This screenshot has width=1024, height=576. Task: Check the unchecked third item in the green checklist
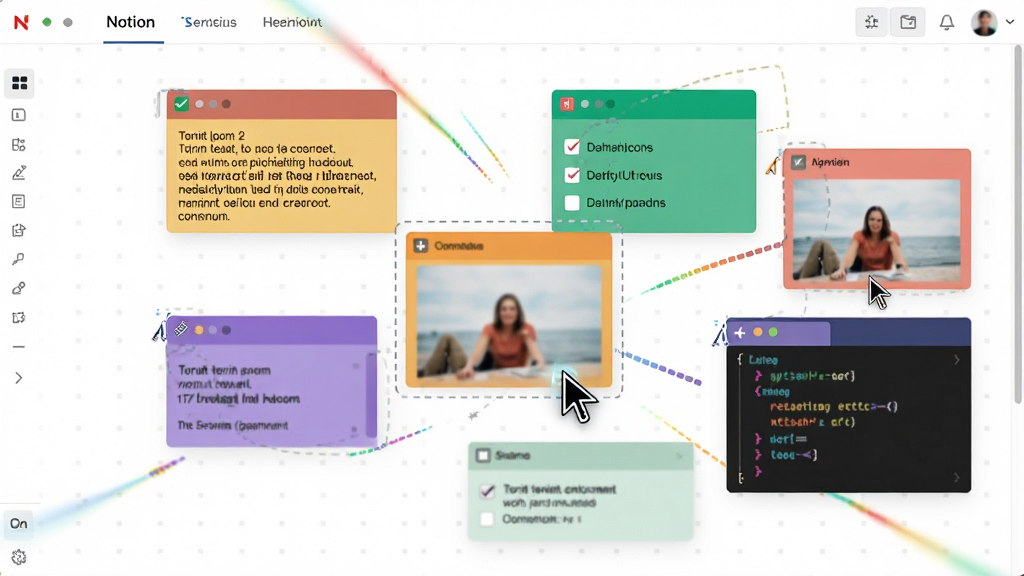572,203
